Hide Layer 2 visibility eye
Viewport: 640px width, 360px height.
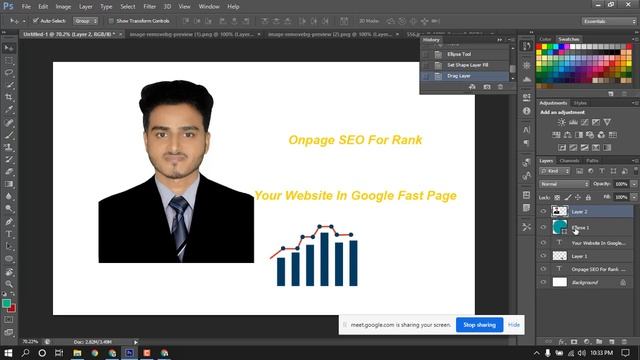pos(543,211)
